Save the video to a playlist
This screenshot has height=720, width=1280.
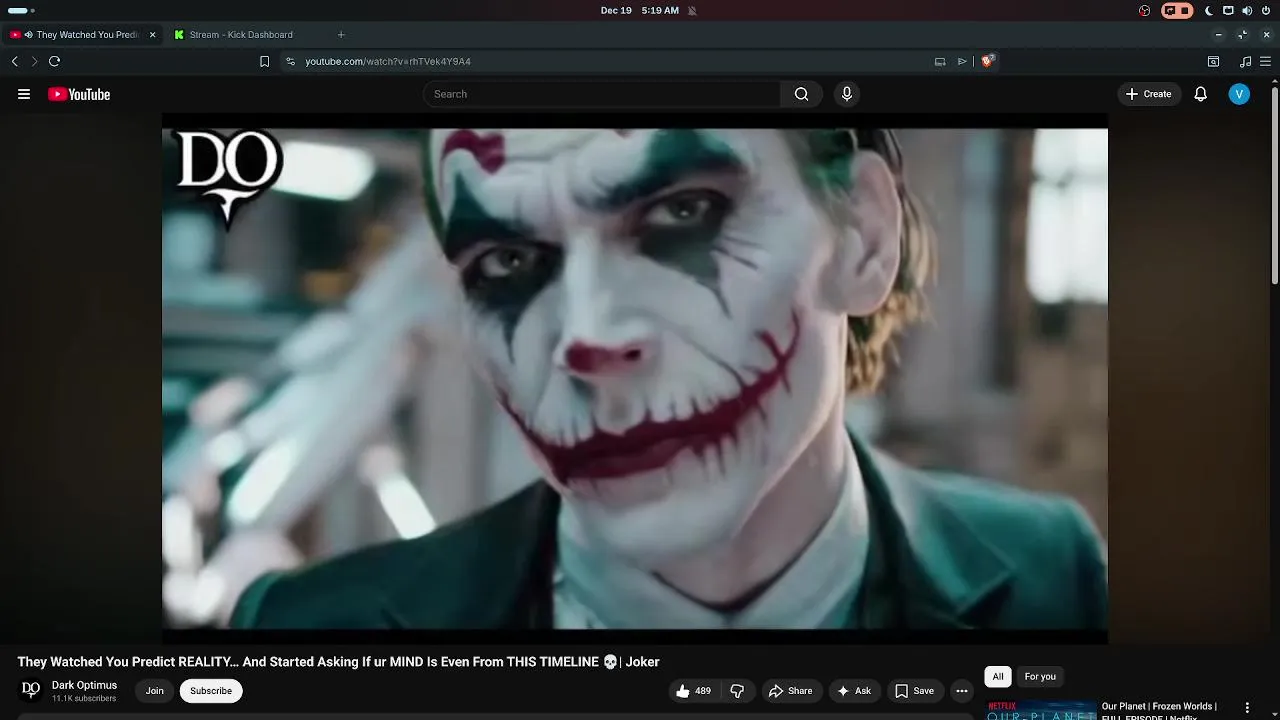pyautogui.click(x=914, y=691)
